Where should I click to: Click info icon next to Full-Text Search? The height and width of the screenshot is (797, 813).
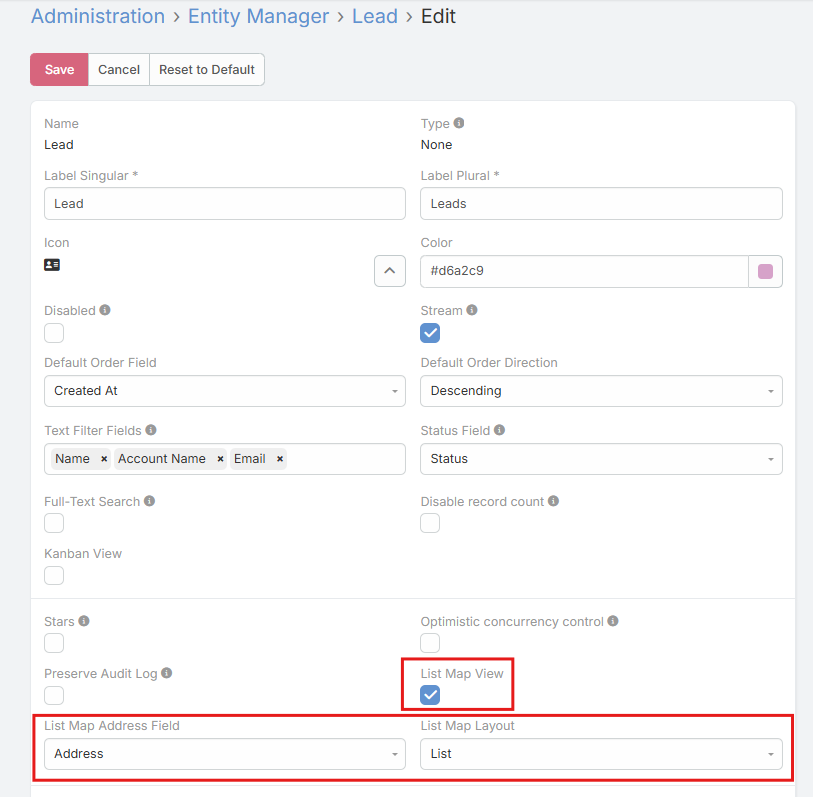149,501
